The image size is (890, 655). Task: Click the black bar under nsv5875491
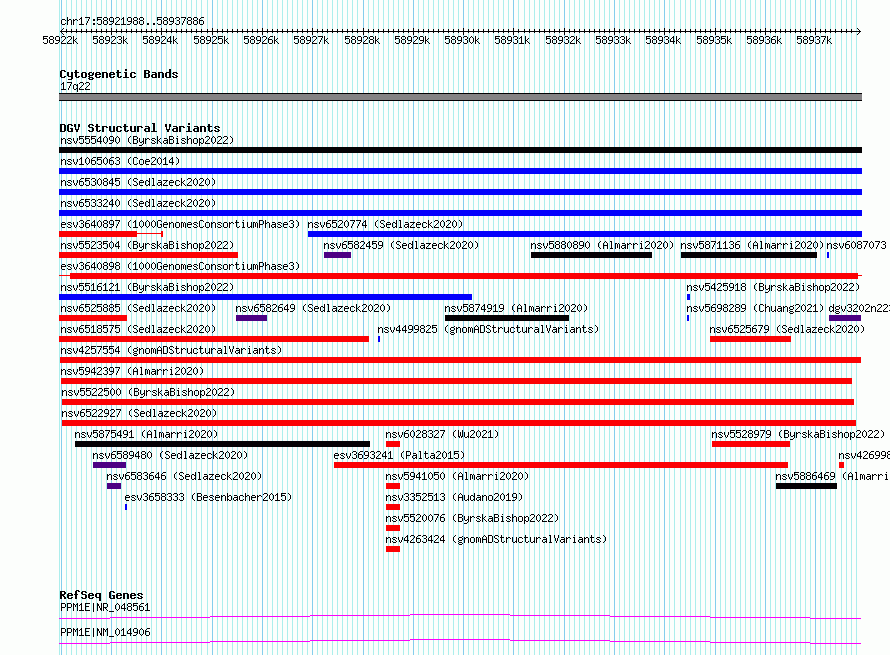(222, 444)
